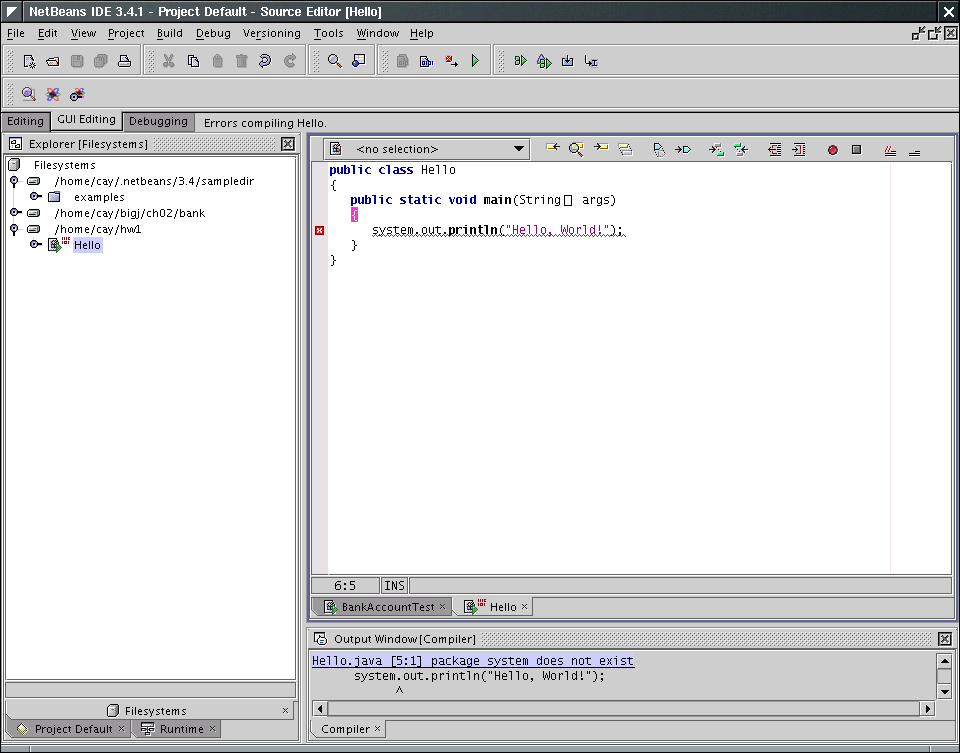Click the Open file folder icon
This screenshot has height=753, width=960.
pyautogui.click(x=53, y=61)
